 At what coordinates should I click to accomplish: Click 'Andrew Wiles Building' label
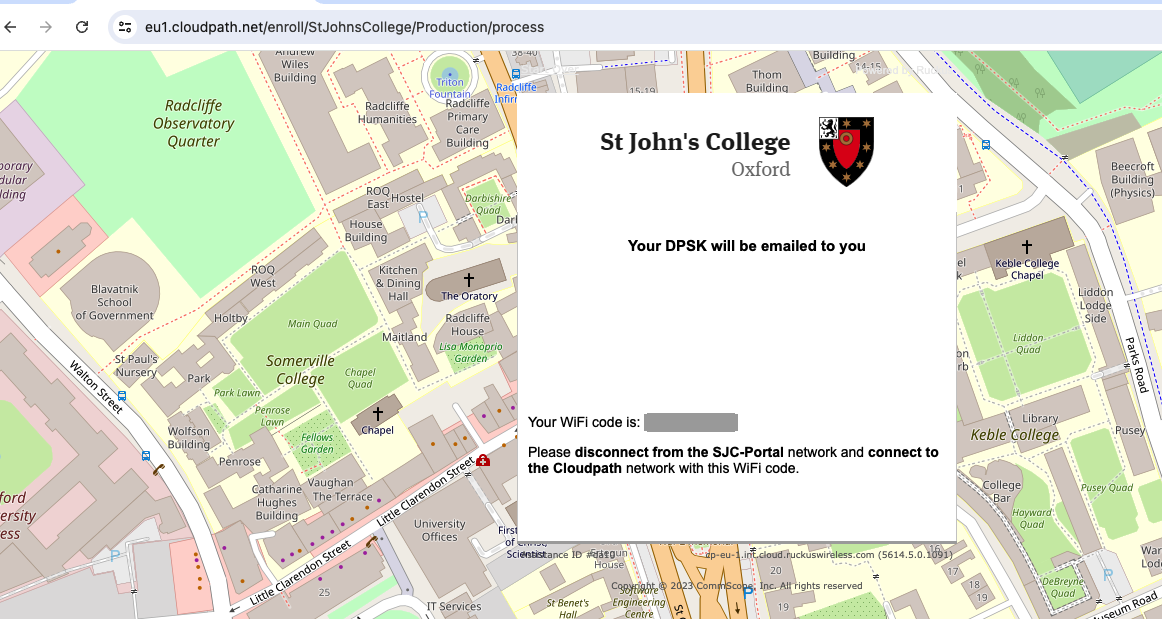tap(295, 65)
